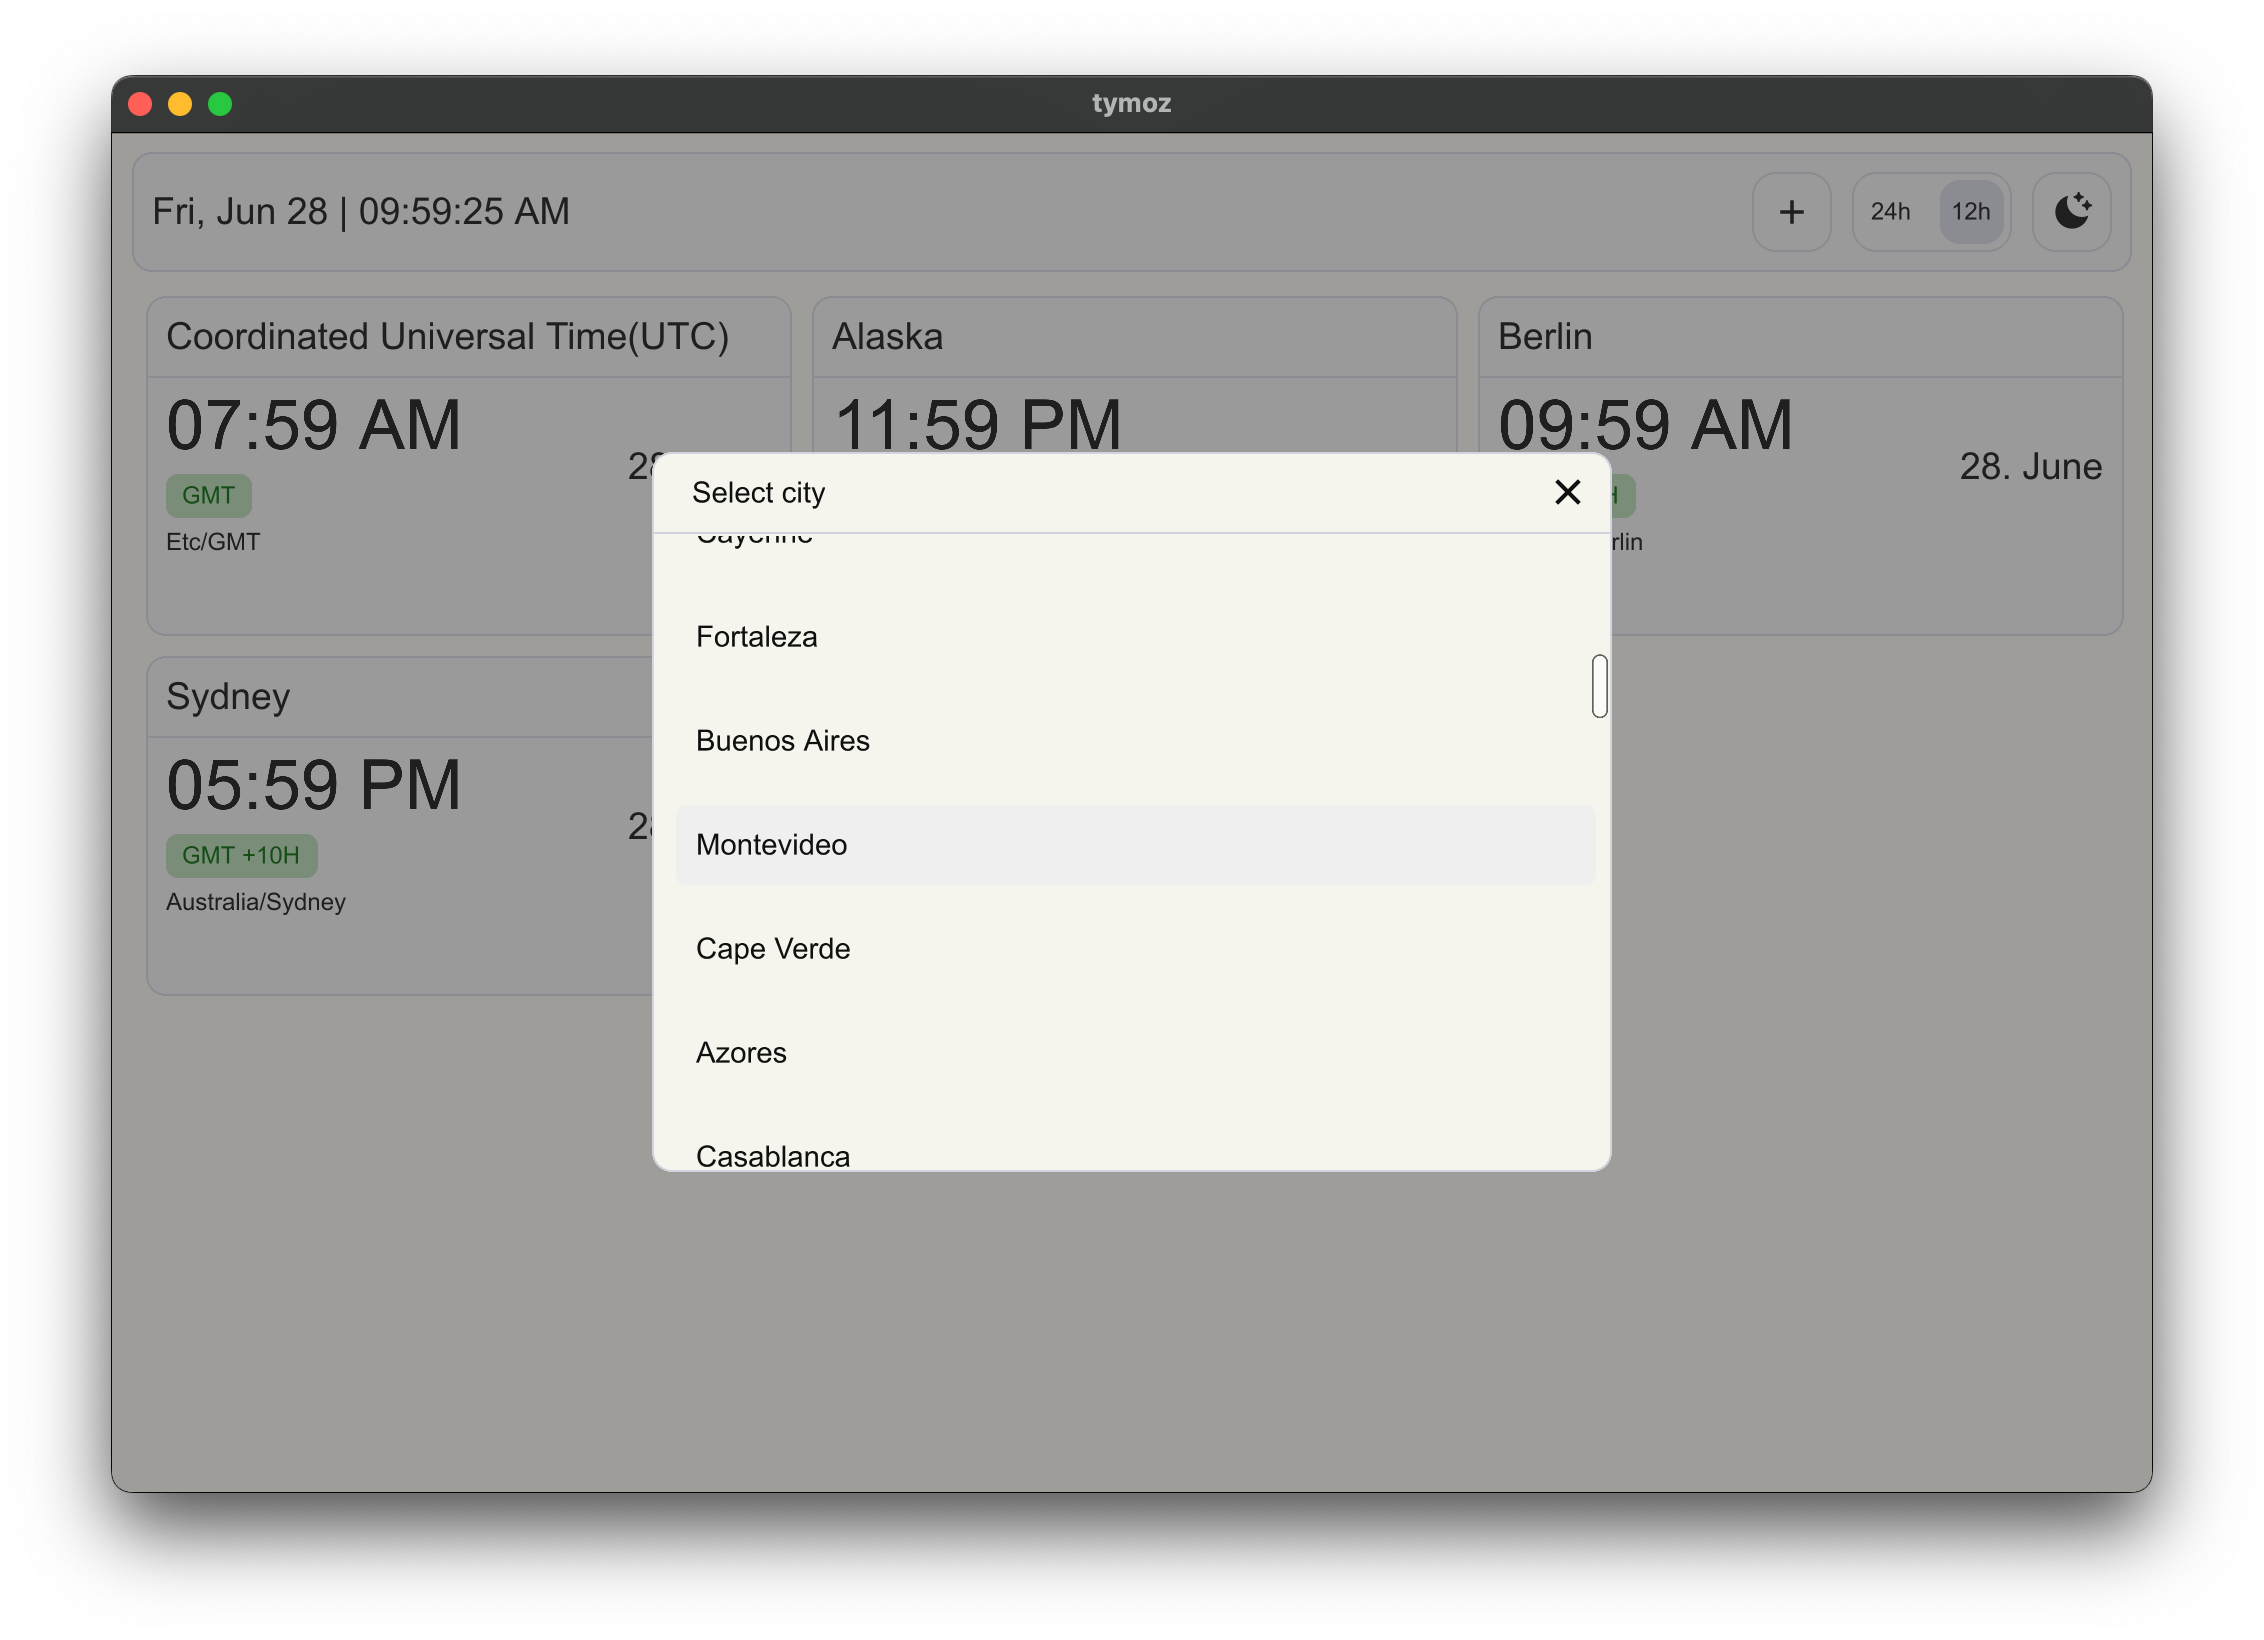Choose Casablanca at the bottom of the list

click(772, 1154)
